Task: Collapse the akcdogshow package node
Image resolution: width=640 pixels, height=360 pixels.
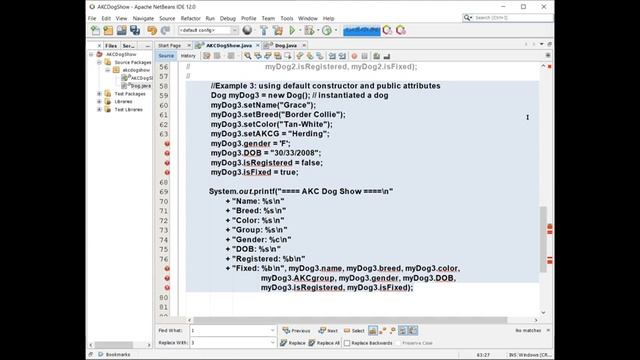Action: pos(108,70)
